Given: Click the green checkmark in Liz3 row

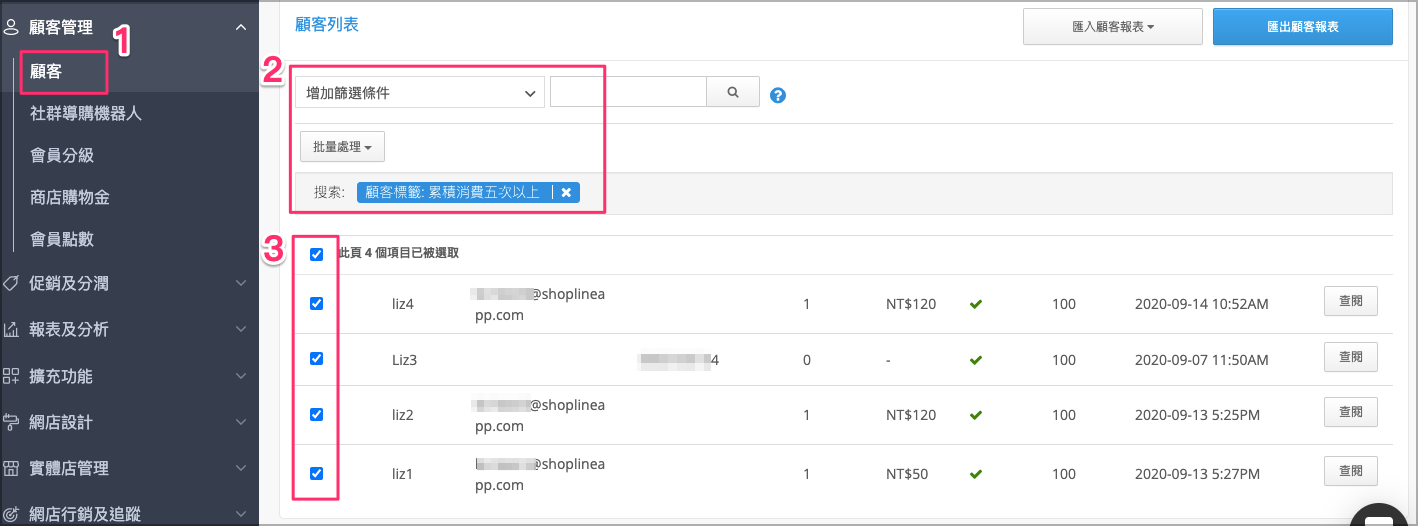Looking at the screenshot, I should (x=976, y=359).
